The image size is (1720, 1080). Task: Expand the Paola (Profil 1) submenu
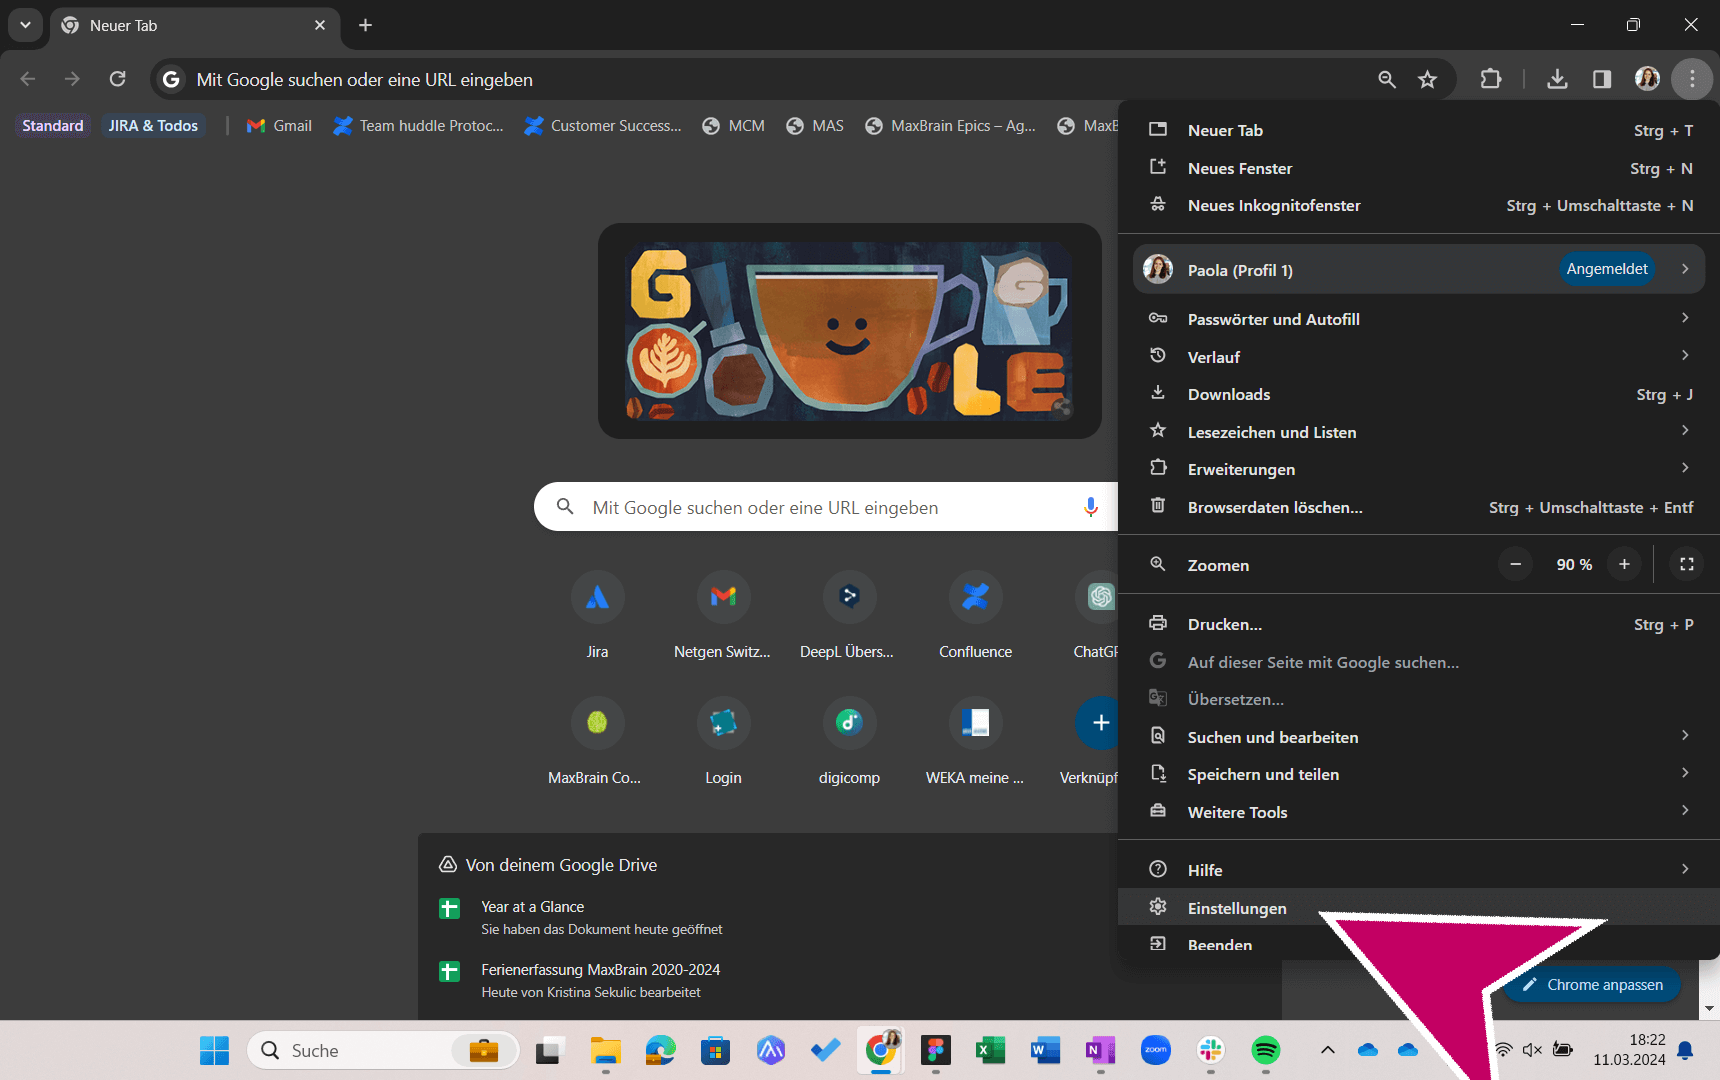[x=1685, y=269]
